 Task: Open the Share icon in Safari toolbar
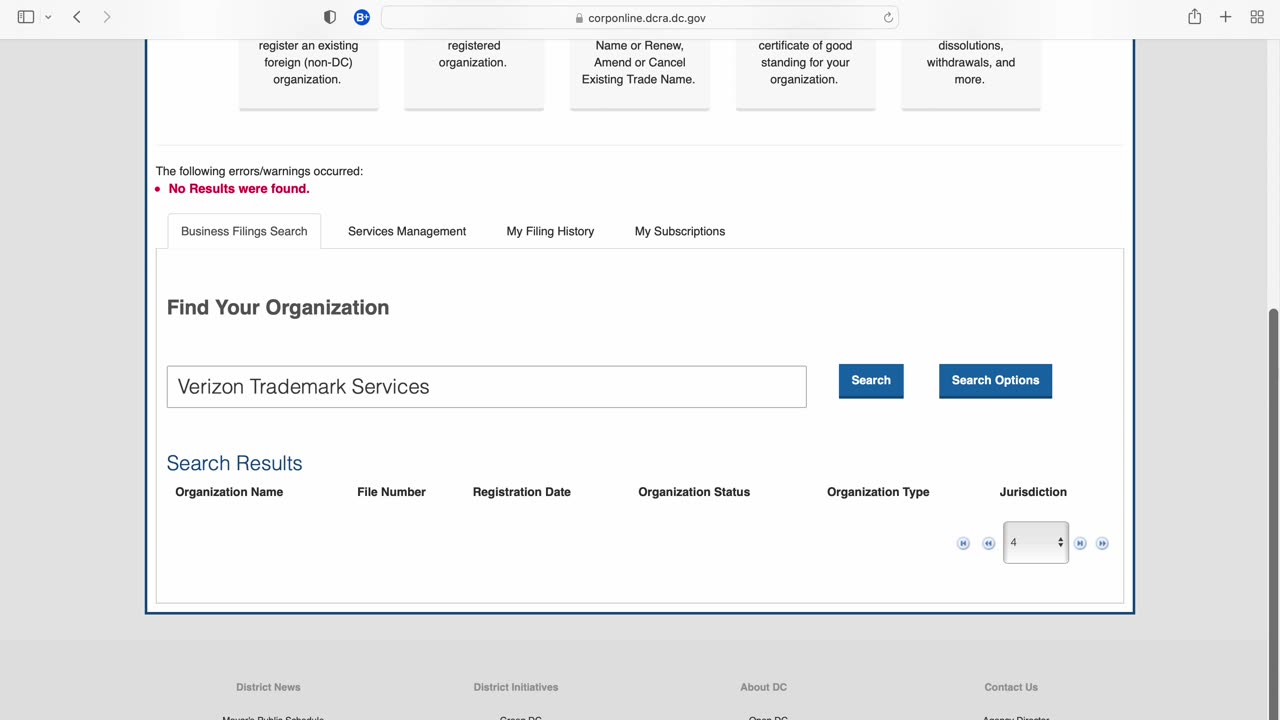click(x=1194, y=17)
